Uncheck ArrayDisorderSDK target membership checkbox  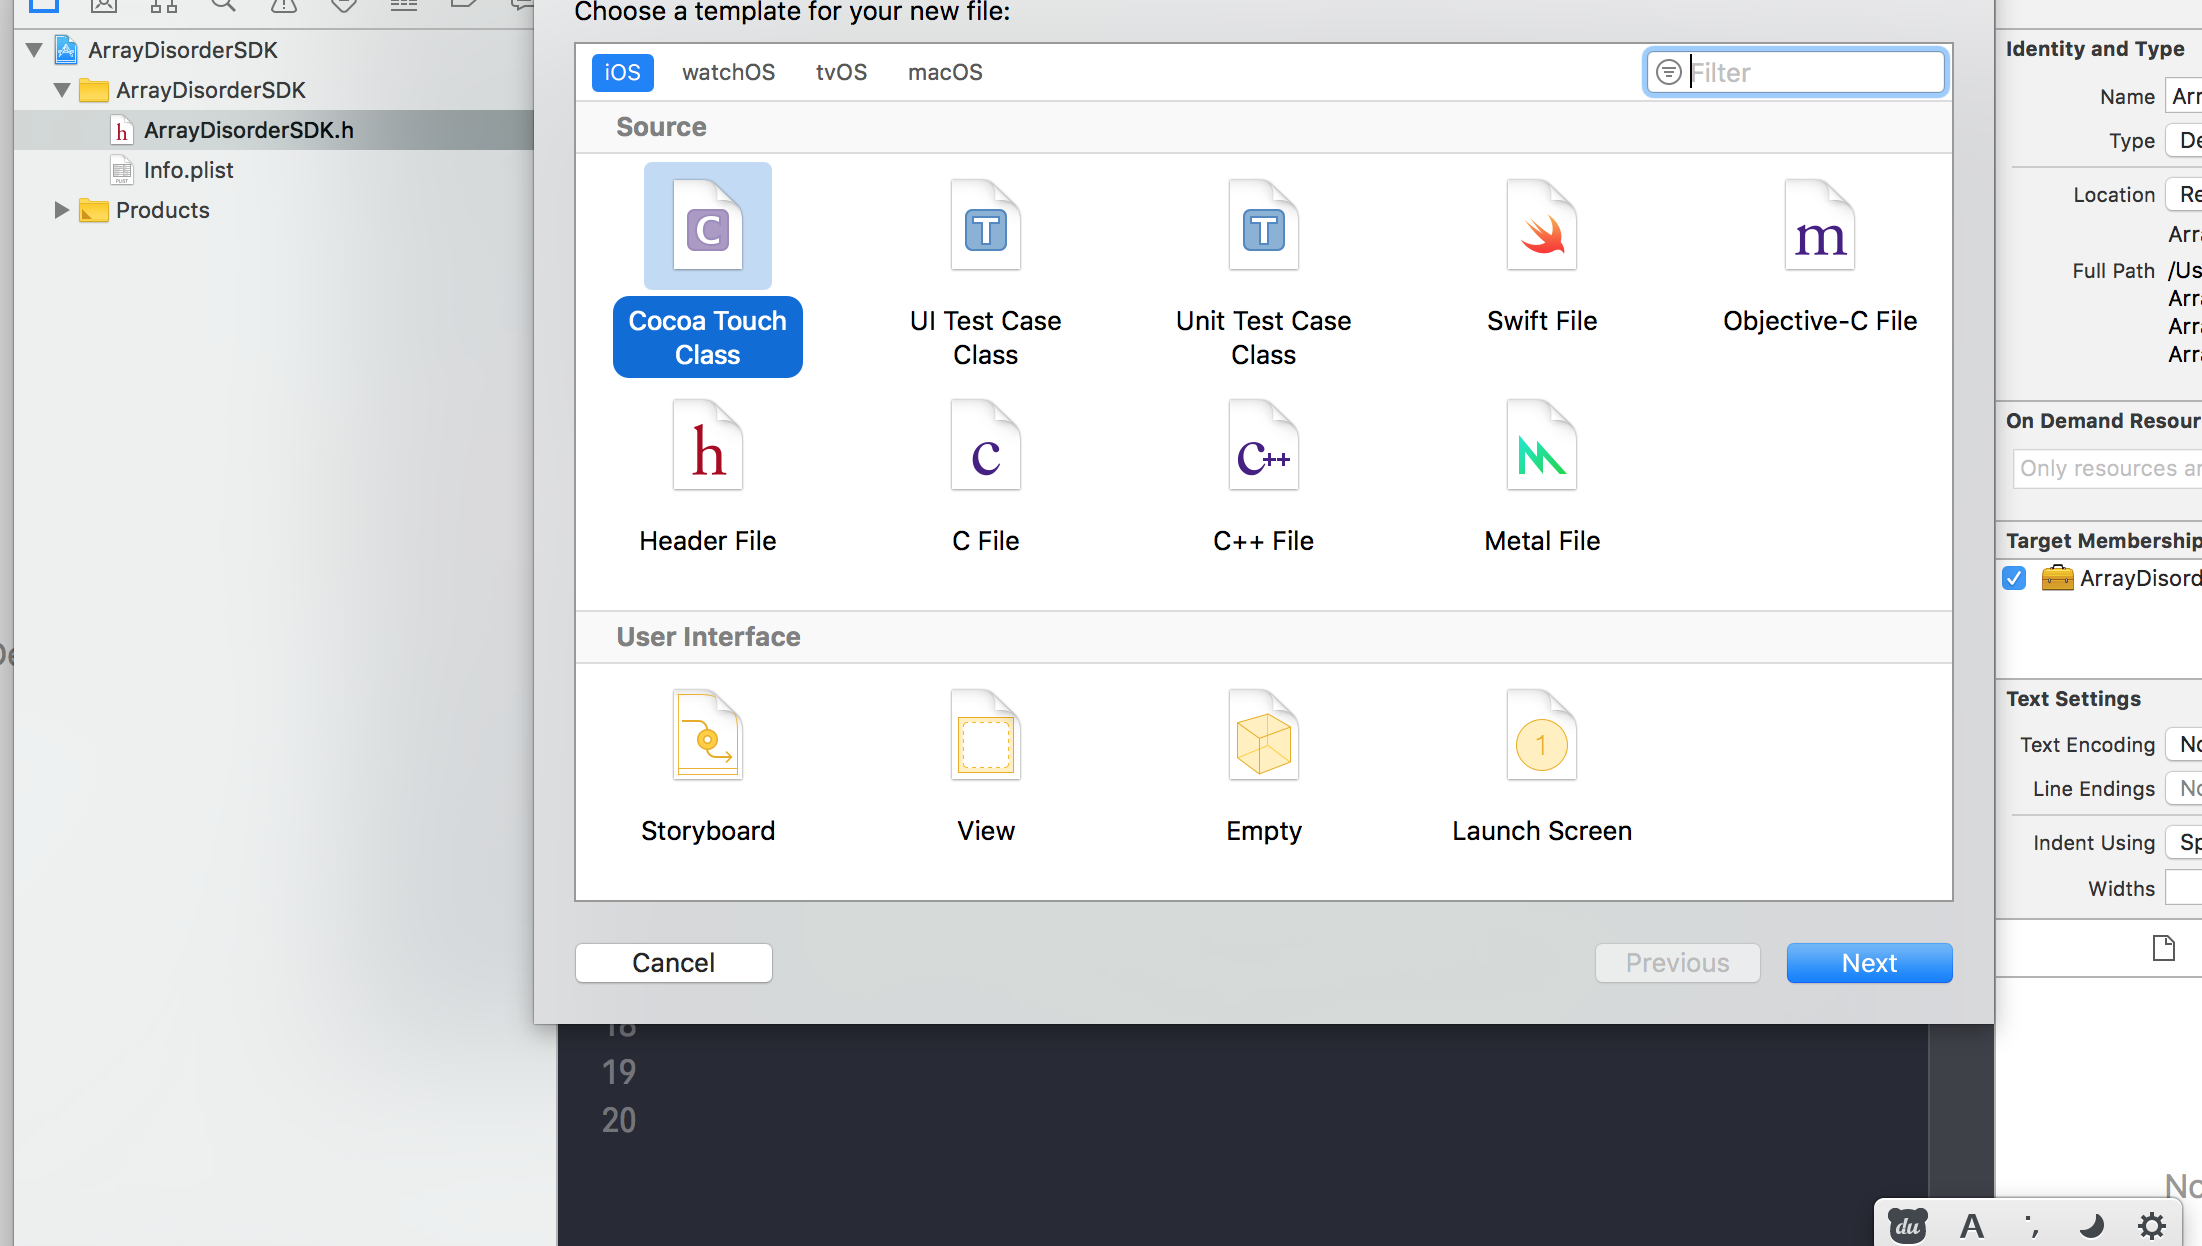click(x=2014, y=578)
